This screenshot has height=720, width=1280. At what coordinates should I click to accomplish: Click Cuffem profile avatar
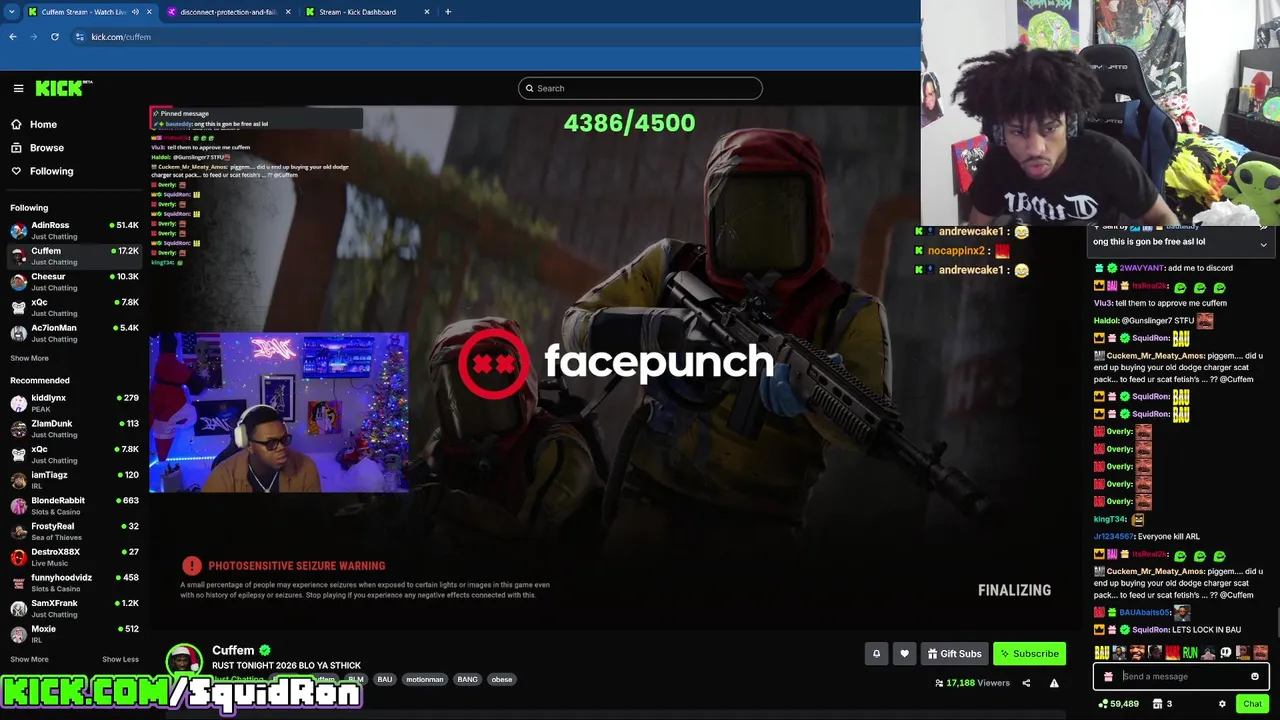tap(183, 661)
